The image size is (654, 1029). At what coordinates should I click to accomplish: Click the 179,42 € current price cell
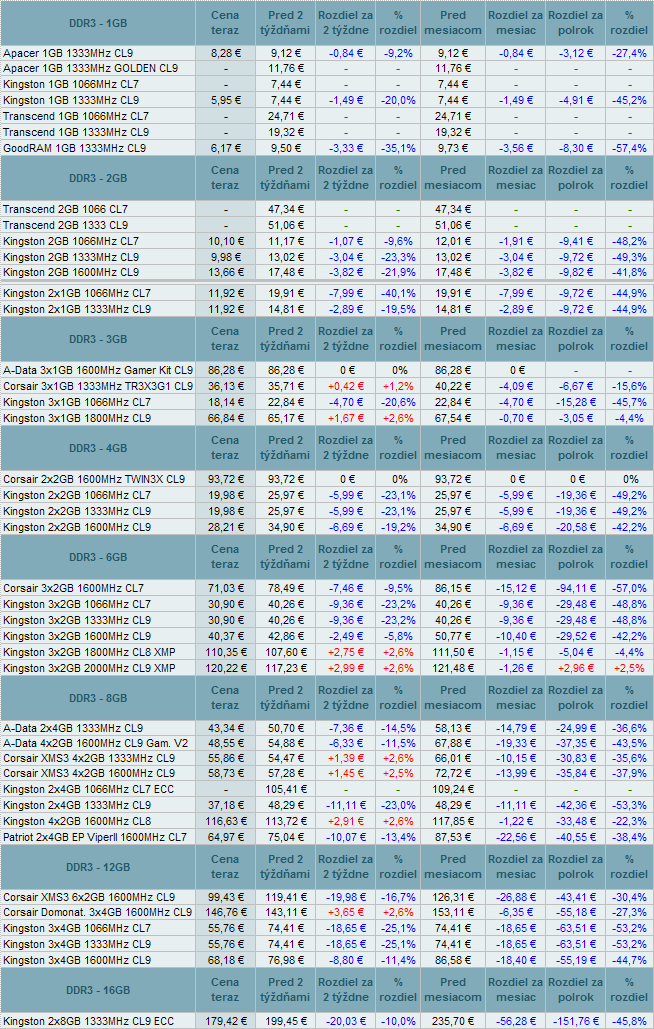[x=226, y=1021]
